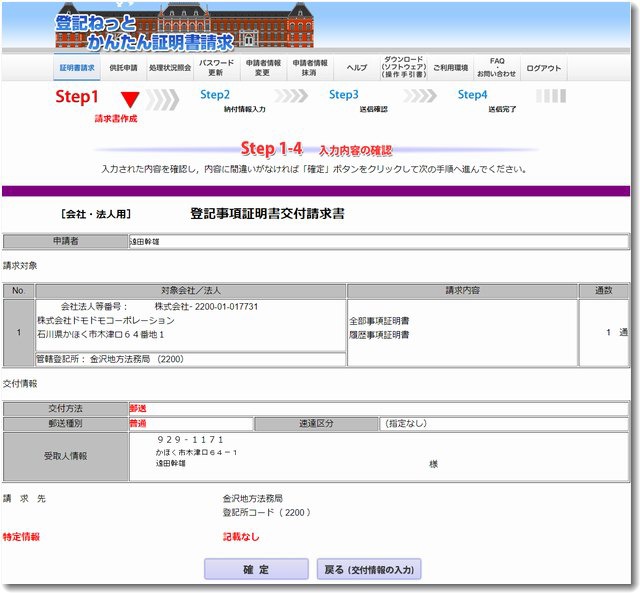The width and height of the screenshot is (640, 593).
Task: Click 戻る（交付情報の入力） button
Action: click(x=369, y=570)
